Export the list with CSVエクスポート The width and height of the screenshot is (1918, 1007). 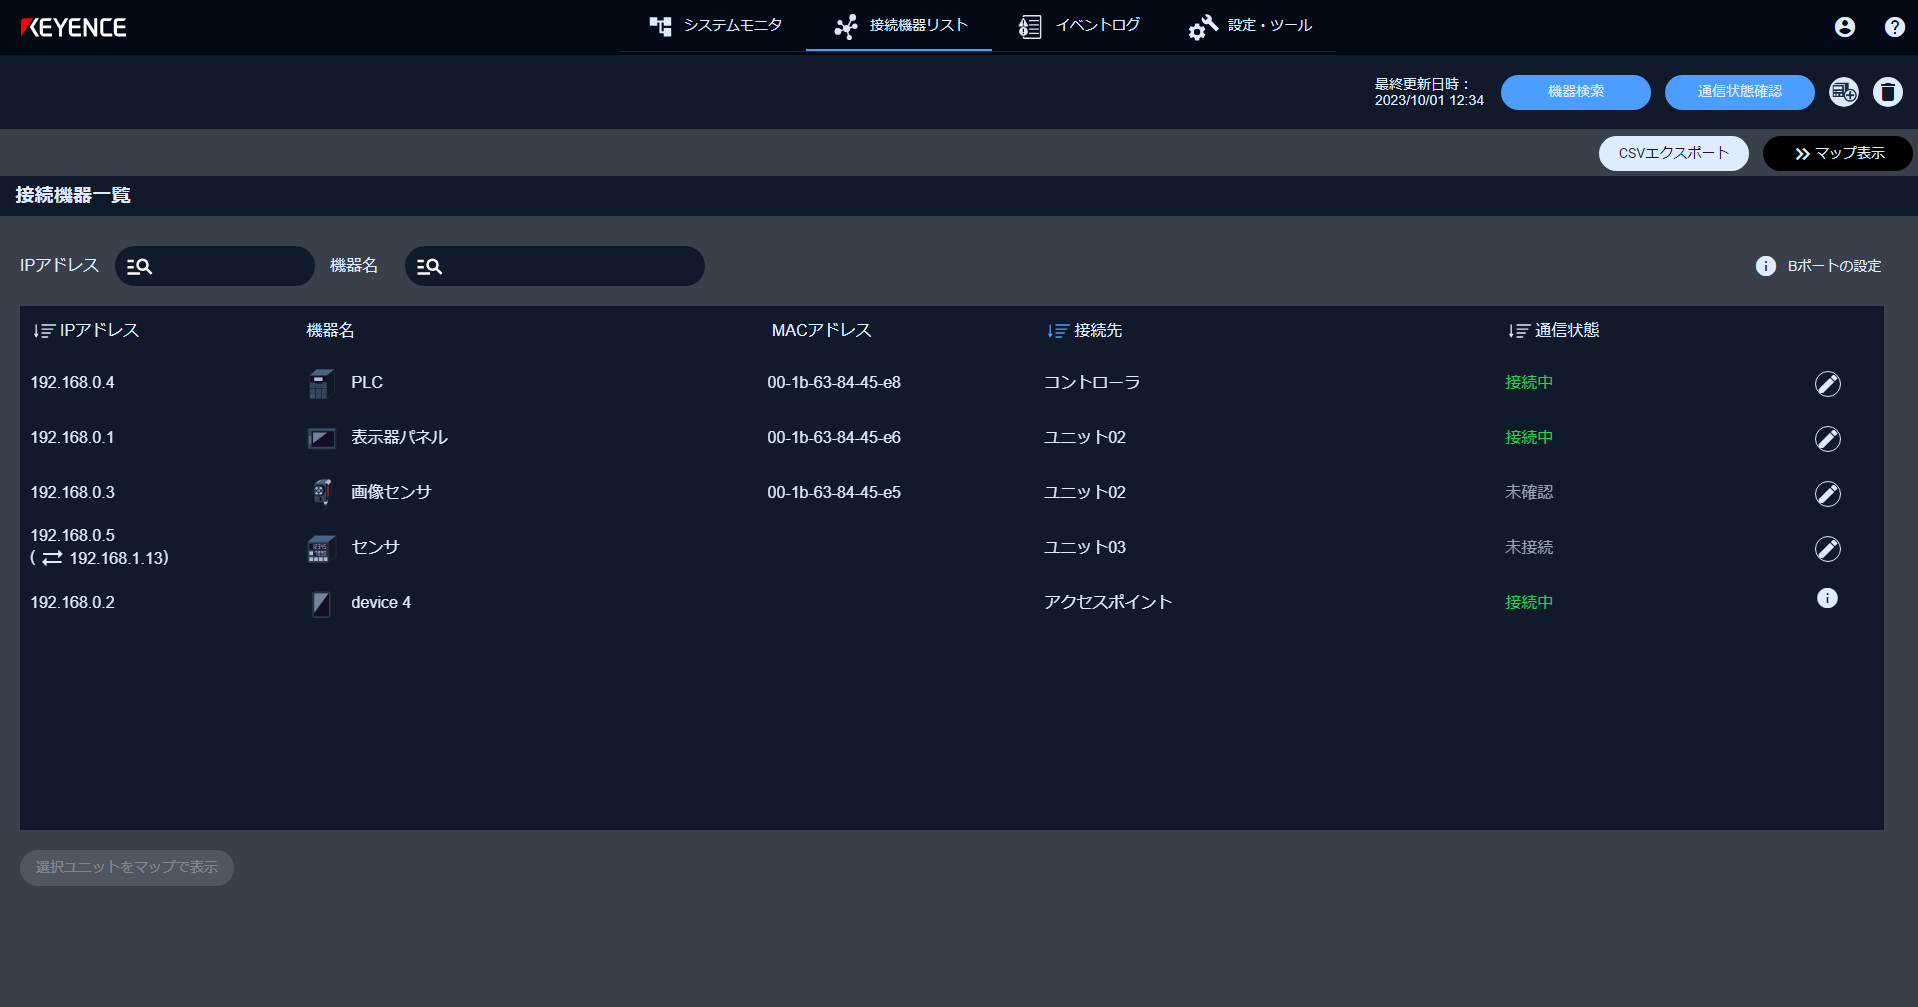tap(1673, 154)
